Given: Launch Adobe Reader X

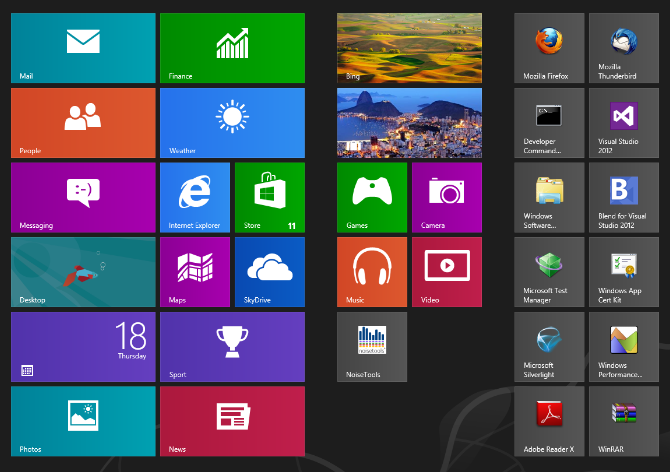Looking at the screenshot, I should (549, 421).
